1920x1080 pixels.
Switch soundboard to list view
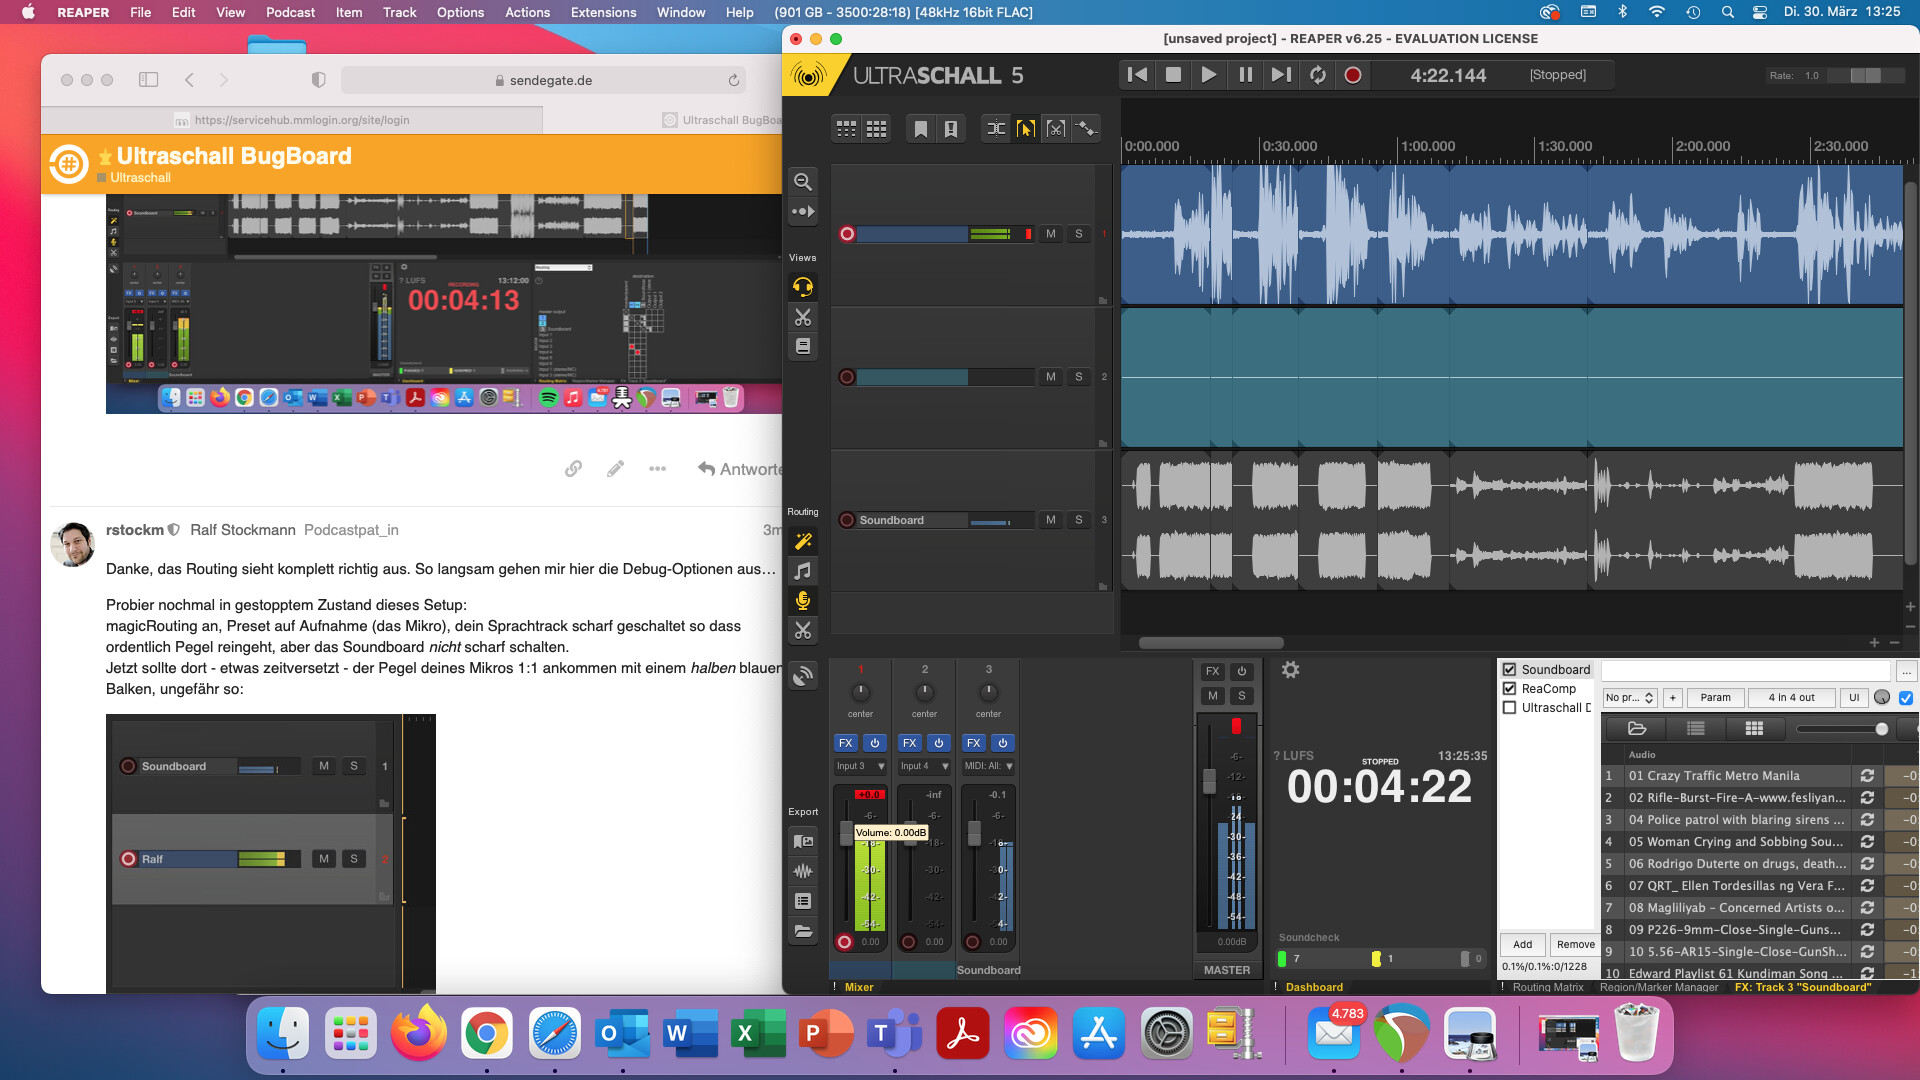[1696, 728]
